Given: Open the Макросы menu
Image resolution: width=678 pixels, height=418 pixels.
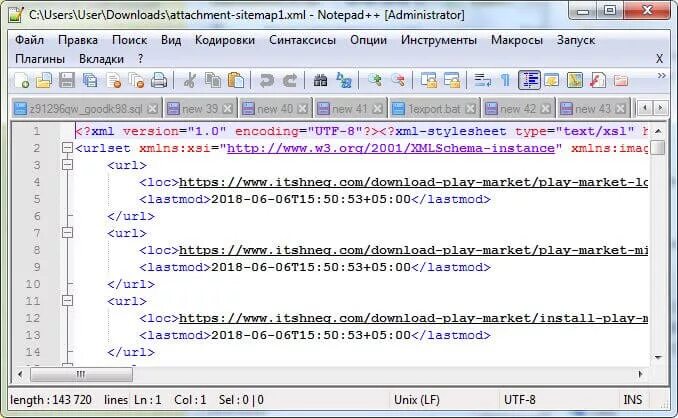Looking at the screenshot, I should (x=517, y=40).
